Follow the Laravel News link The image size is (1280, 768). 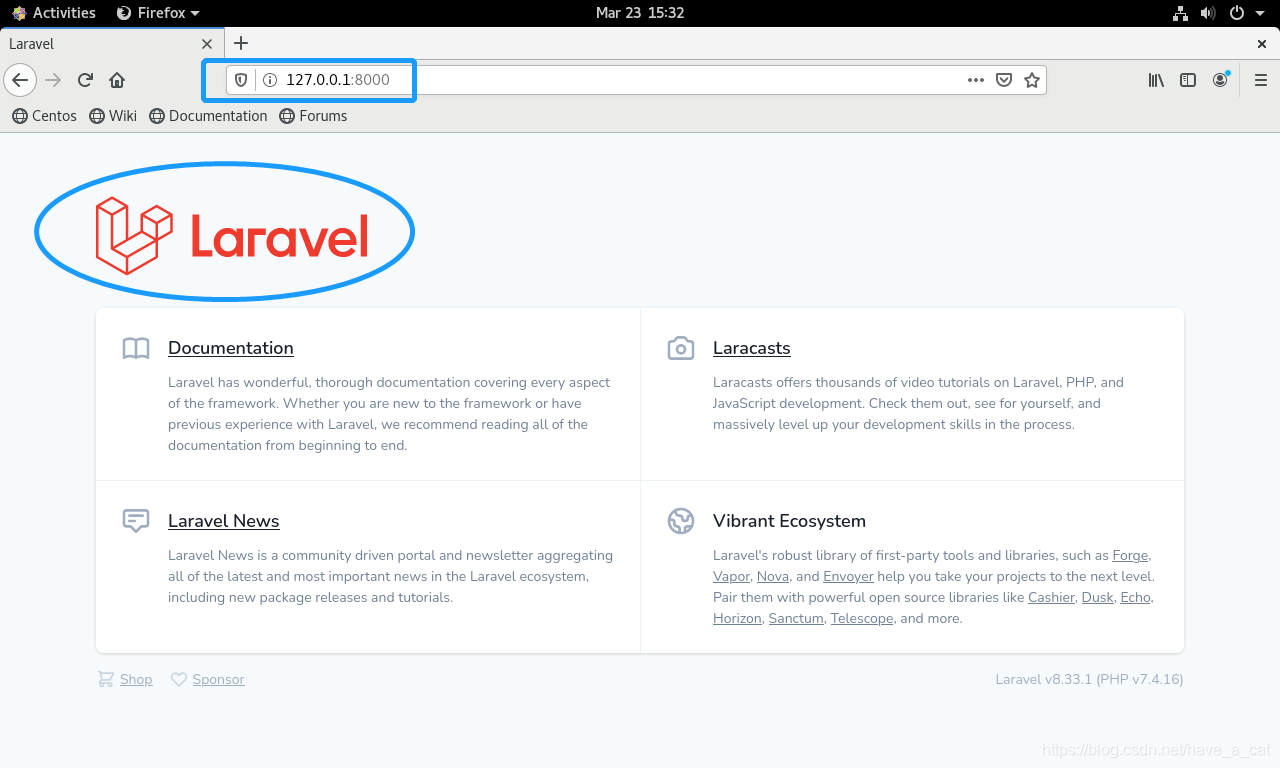(223, 521)
